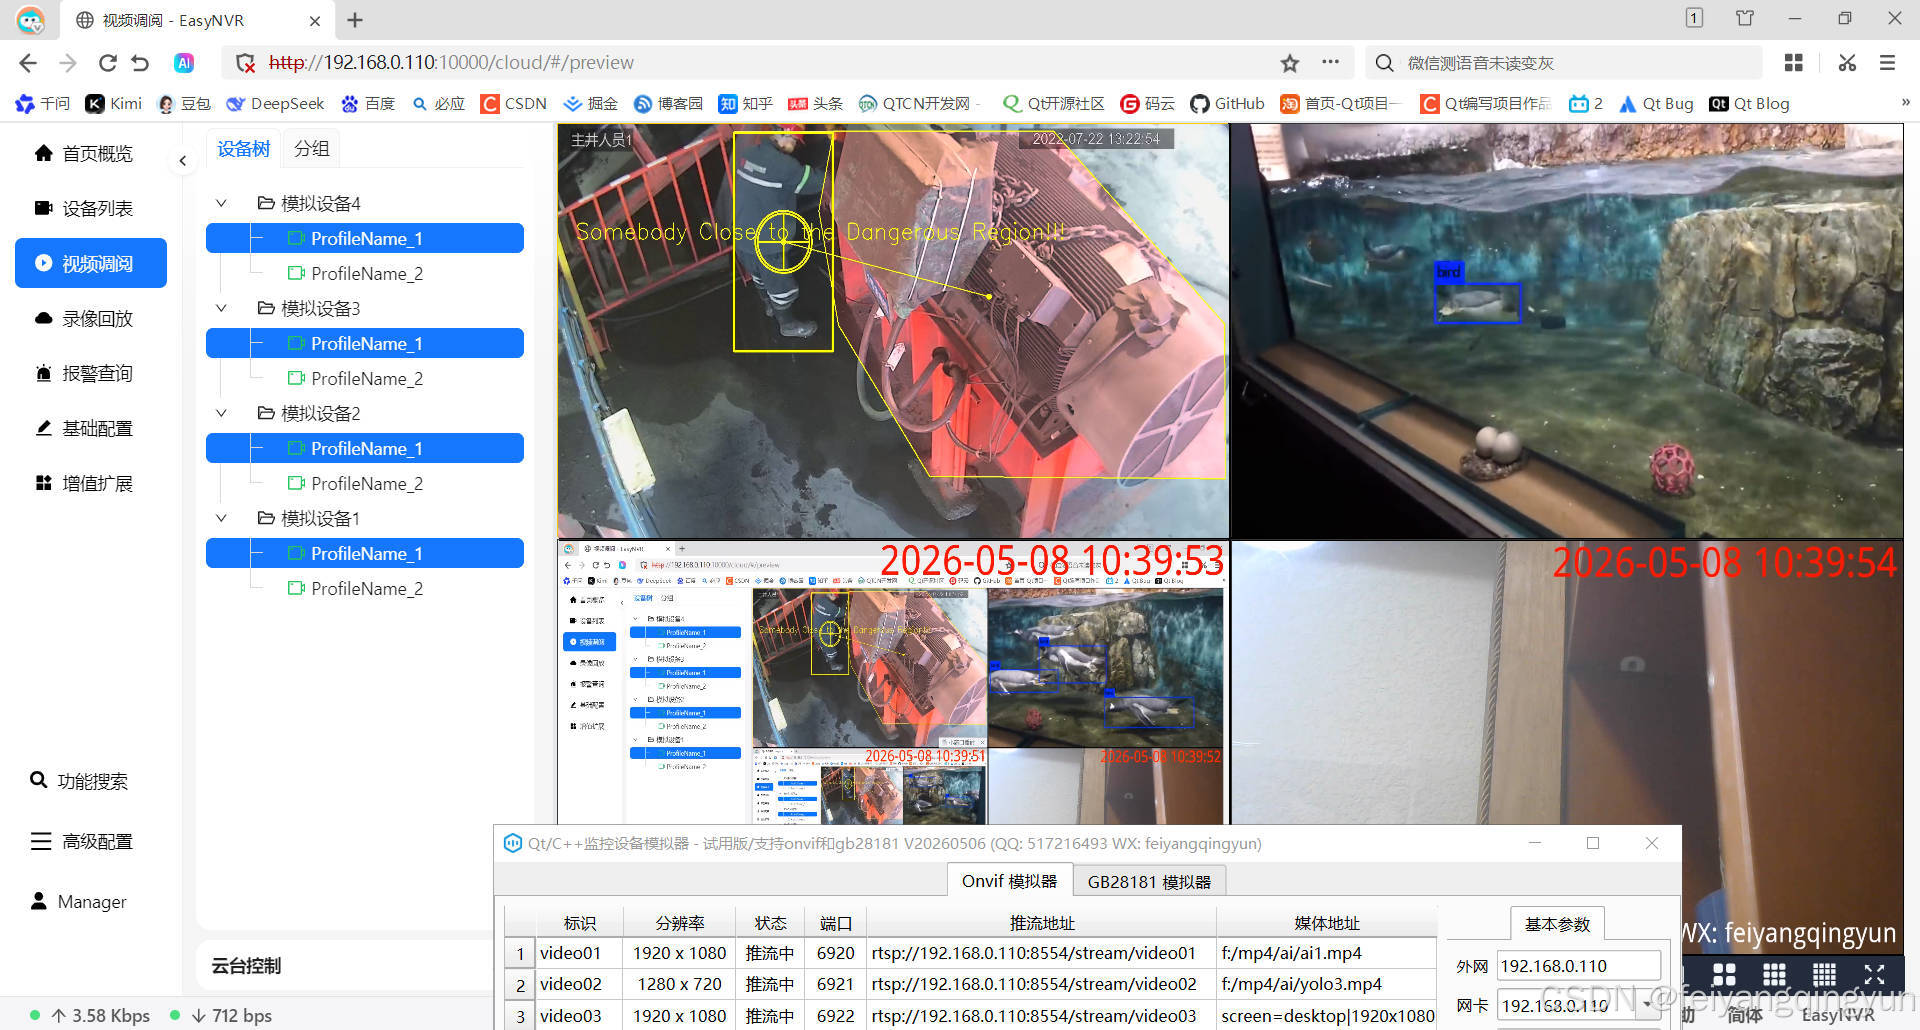Open the Qt Blog bookmark

(x=1749, y=103)
